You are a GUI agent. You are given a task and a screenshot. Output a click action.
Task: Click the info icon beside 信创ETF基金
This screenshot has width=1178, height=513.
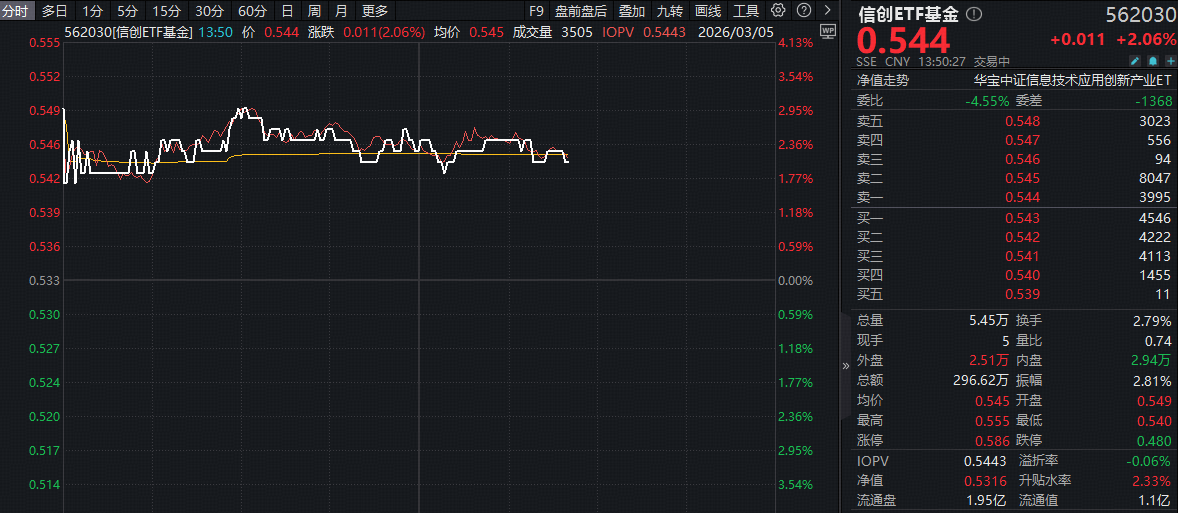(975, 14)
